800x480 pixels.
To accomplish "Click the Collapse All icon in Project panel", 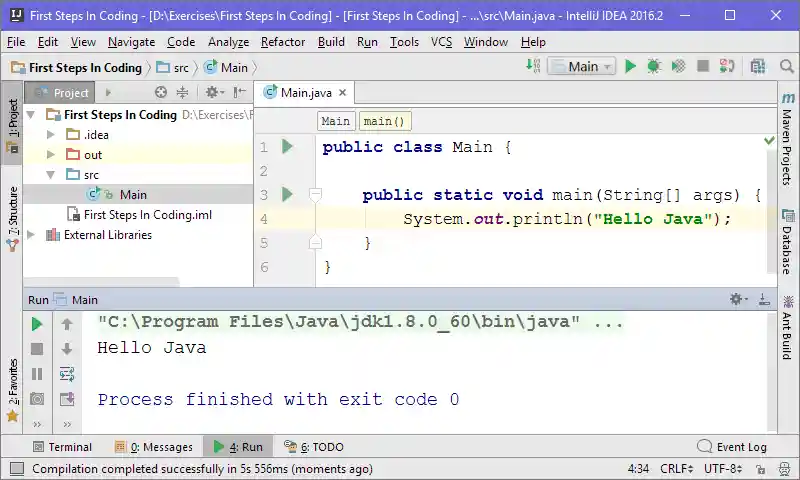I will tap(182, 93).
